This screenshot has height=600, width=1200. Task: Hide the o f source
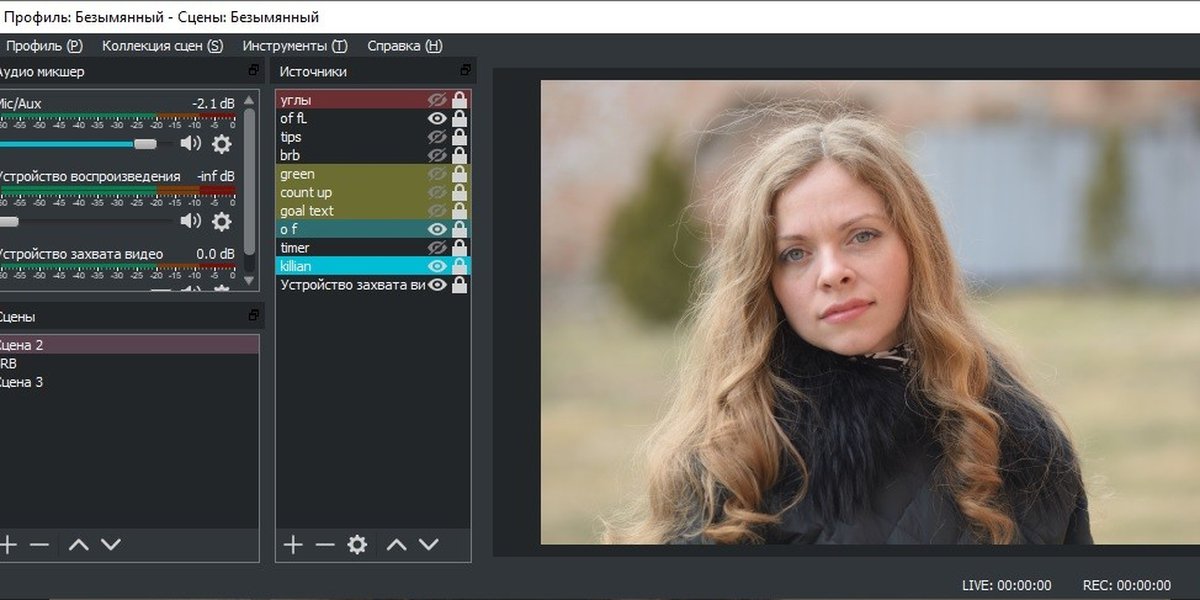pyautogui.click(x=437, y=229)
